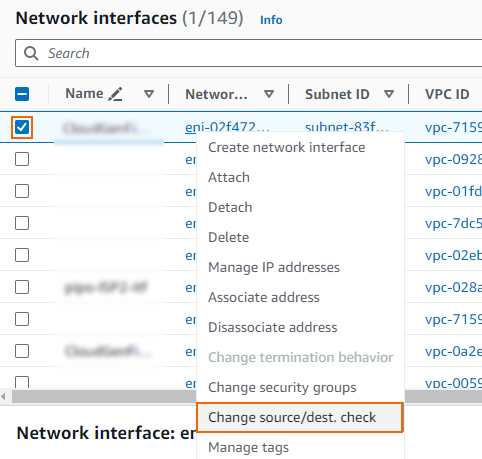Select Change security groups option
The width and height of the screenshot is (482, 459).
point(282,387)
